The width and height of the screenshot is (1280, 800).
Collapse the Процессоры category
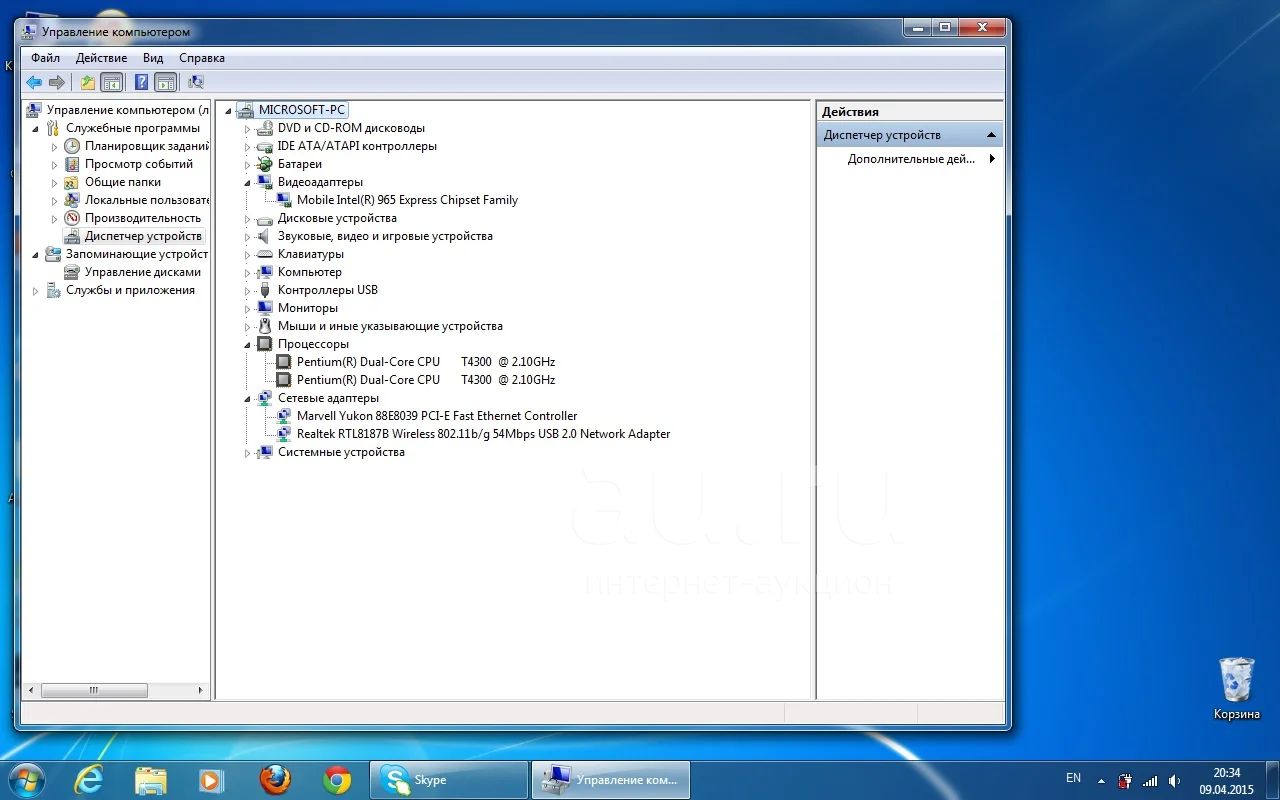[x=248, y=345]
